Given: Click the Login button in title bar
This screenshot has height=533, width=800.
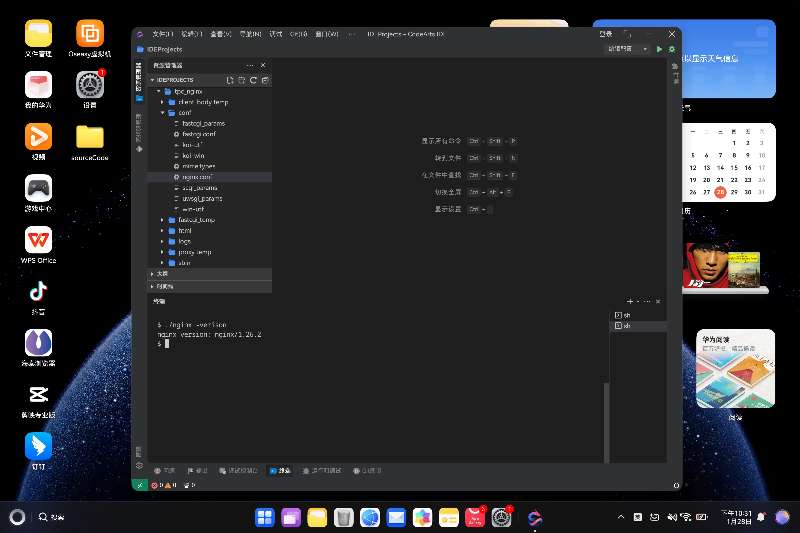Looking at the screenshot, I should tap(606, 34).
